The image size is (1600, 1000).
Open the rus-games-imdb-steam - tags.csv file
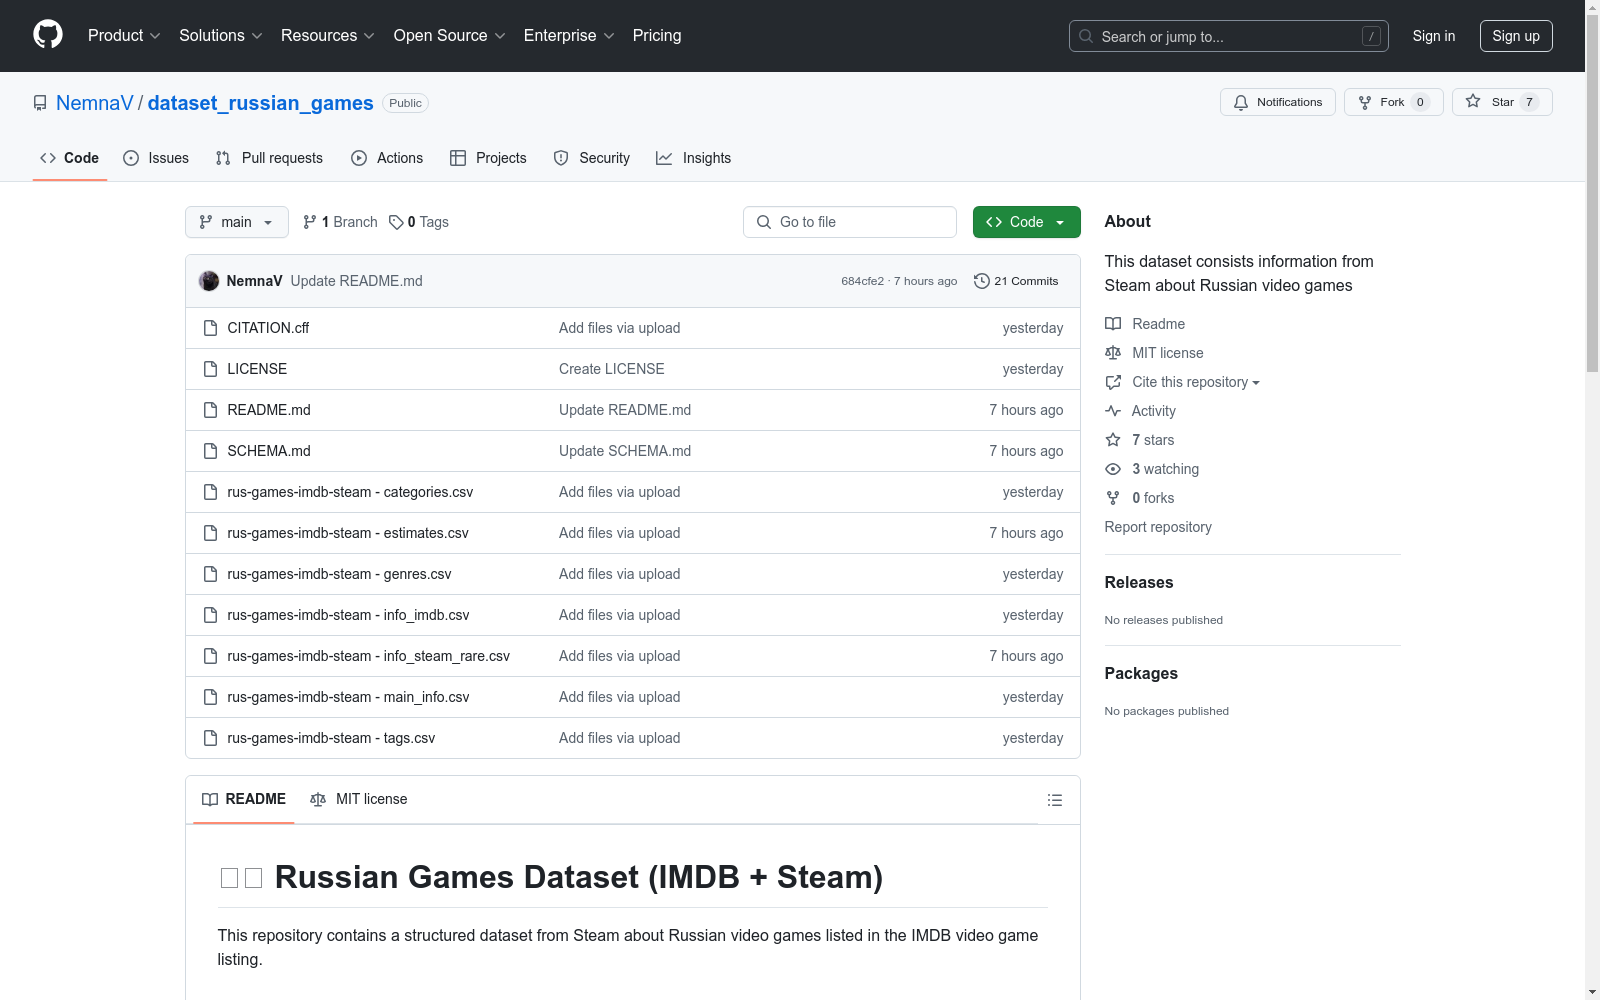(331, 738)
